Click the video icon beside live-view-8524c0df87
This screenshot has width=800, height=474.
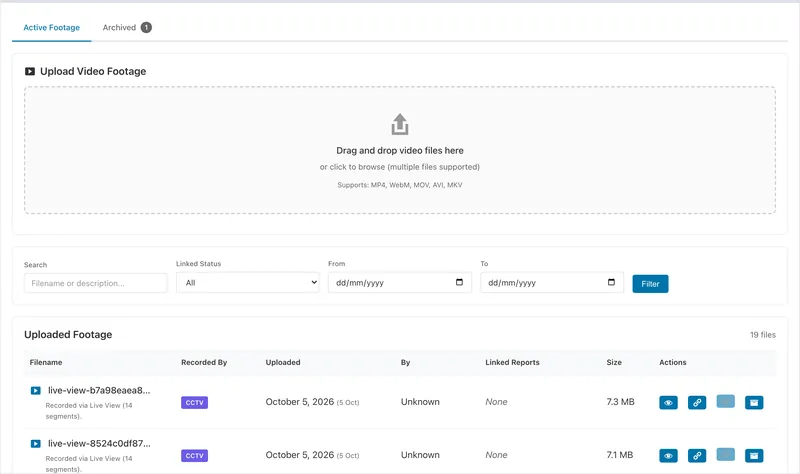pyautogui.click(x=35, y=444)
